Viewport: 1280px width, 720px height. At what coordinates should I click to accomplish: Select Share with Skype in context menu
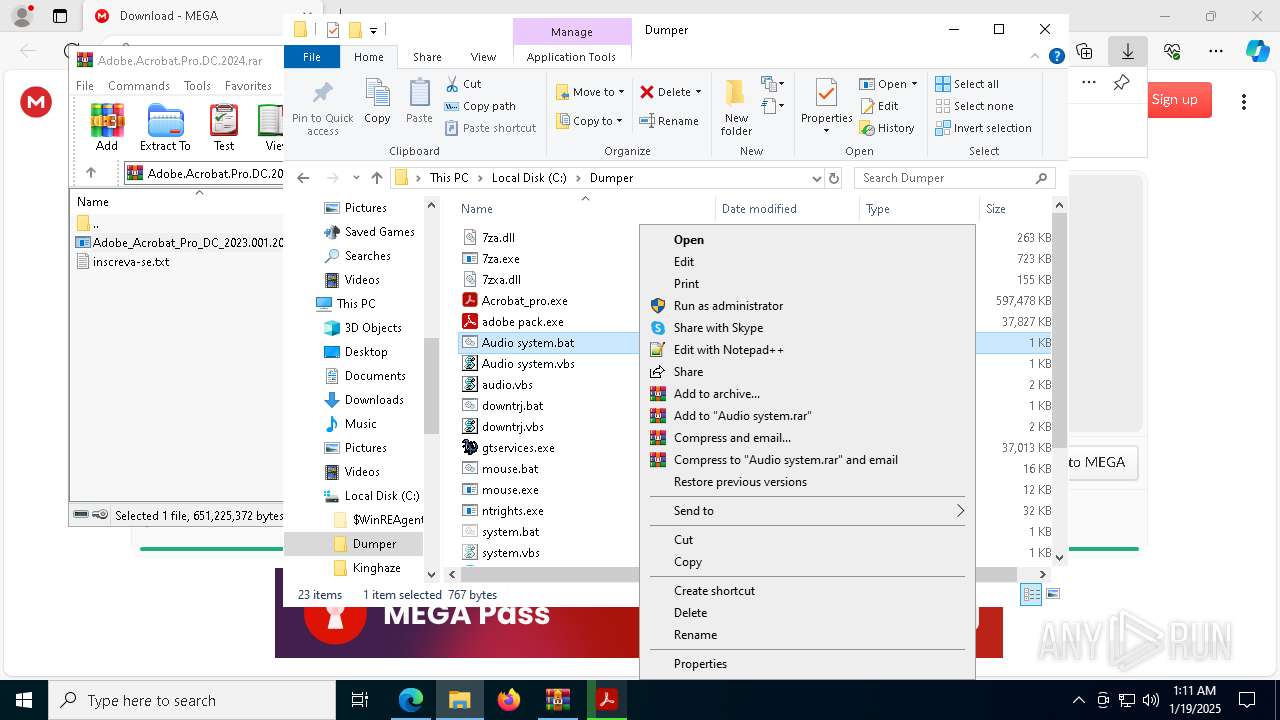(808, 328)
